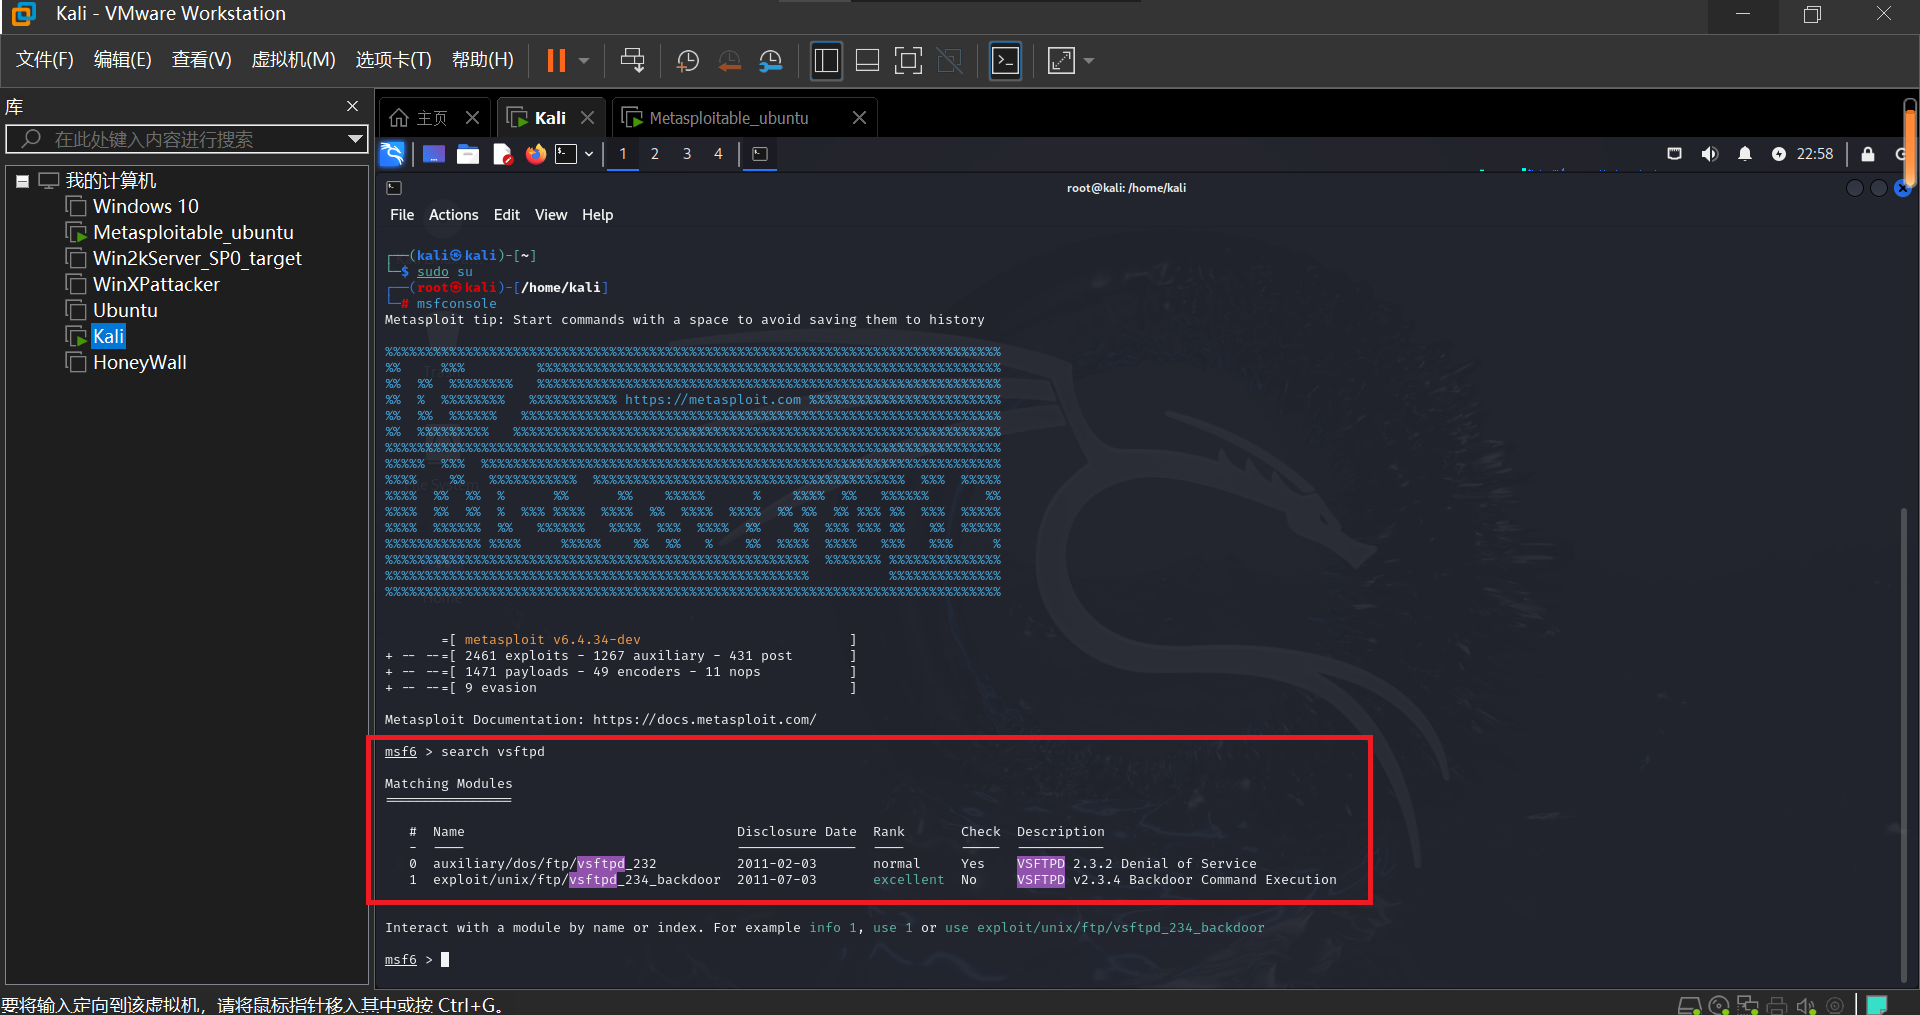
Task: Select Windows 10 in the library
Action: (x=145, y=206)
